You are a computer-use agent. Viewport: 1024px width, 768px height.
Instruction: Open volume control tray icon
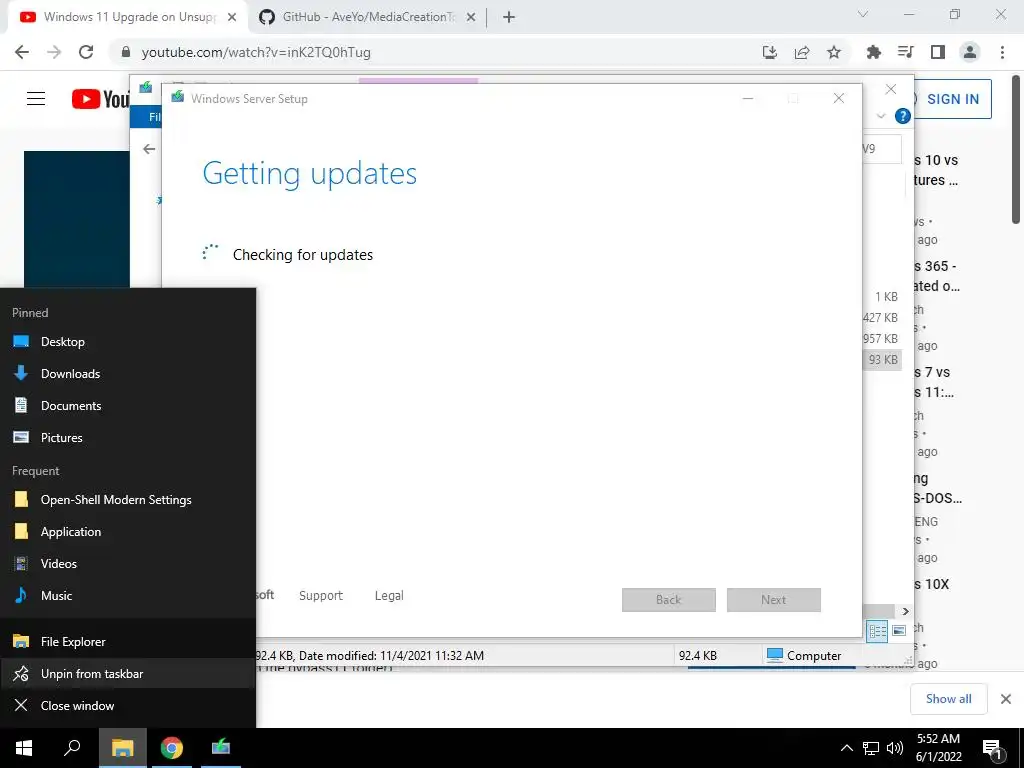coord(895,748)
